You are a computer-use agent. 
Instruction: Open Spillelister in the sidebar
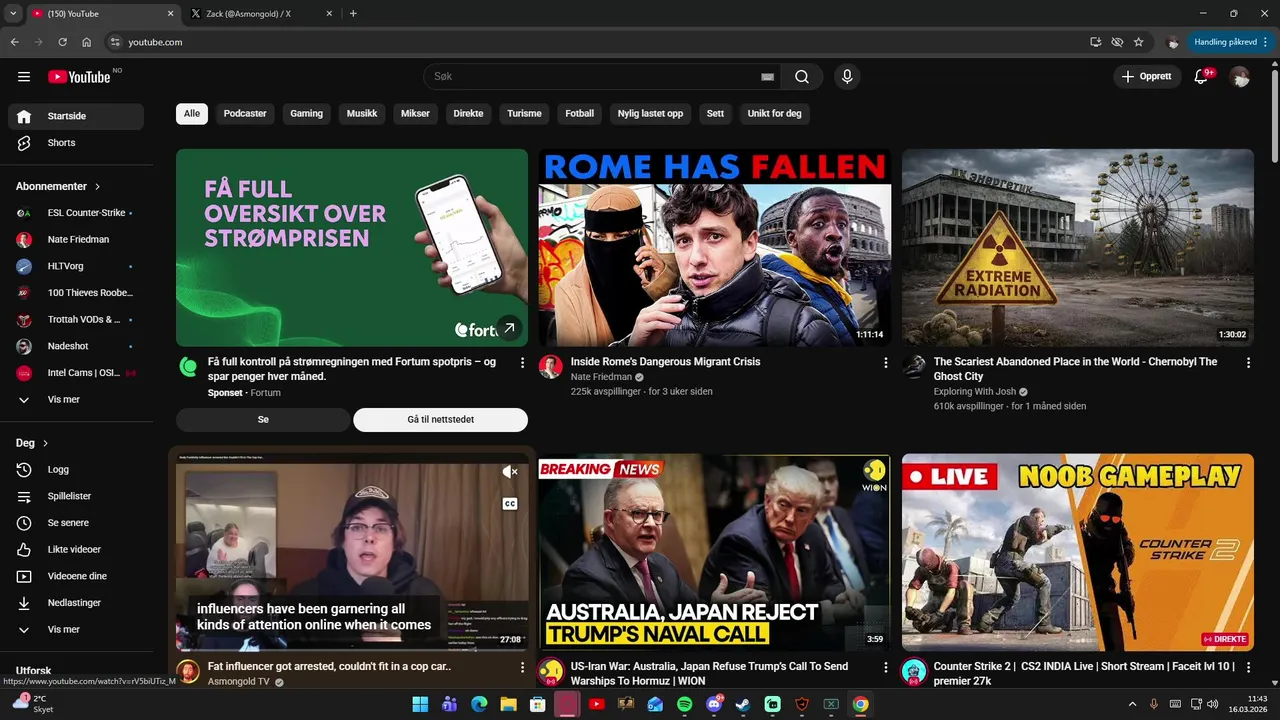coord(76,496)
